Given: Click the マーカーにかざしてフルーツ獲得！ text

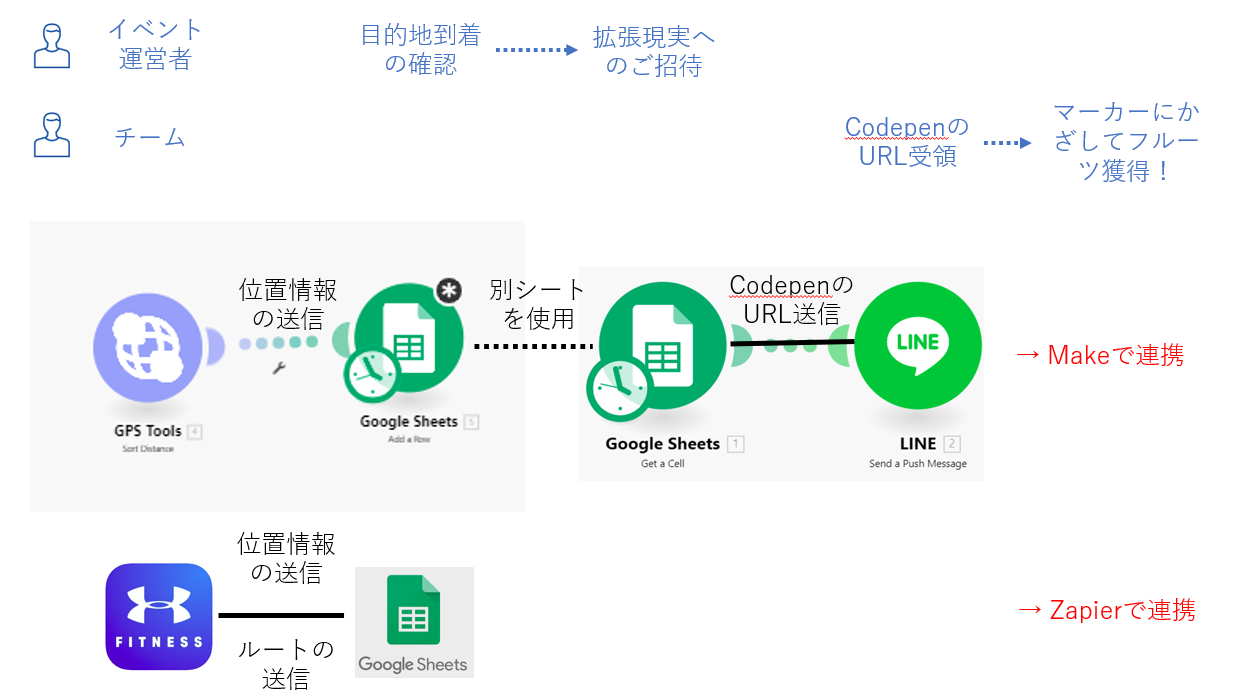Looking at the screenshot, I should point(1126,141).
